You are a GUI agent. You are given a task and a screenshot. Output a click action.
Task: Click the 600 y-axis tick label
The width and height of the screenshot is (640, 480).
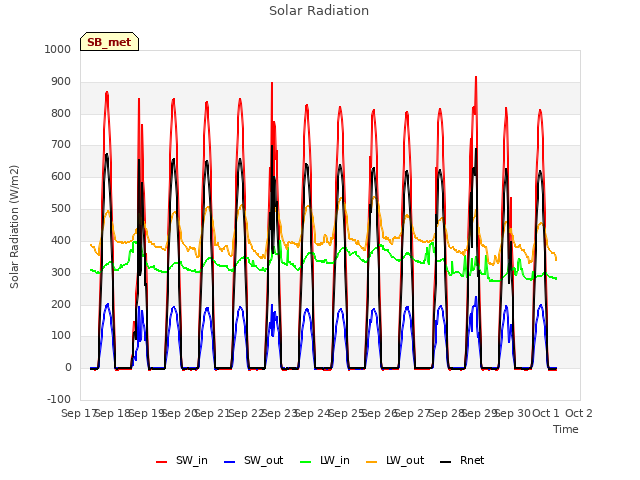(x=61, y=177)
